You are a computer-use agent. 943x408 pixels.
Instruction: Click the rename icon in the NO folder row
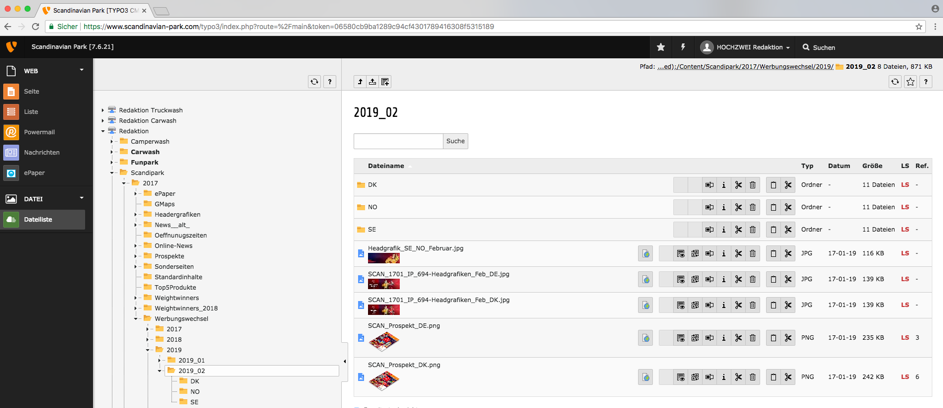click(x=709, y=207)
